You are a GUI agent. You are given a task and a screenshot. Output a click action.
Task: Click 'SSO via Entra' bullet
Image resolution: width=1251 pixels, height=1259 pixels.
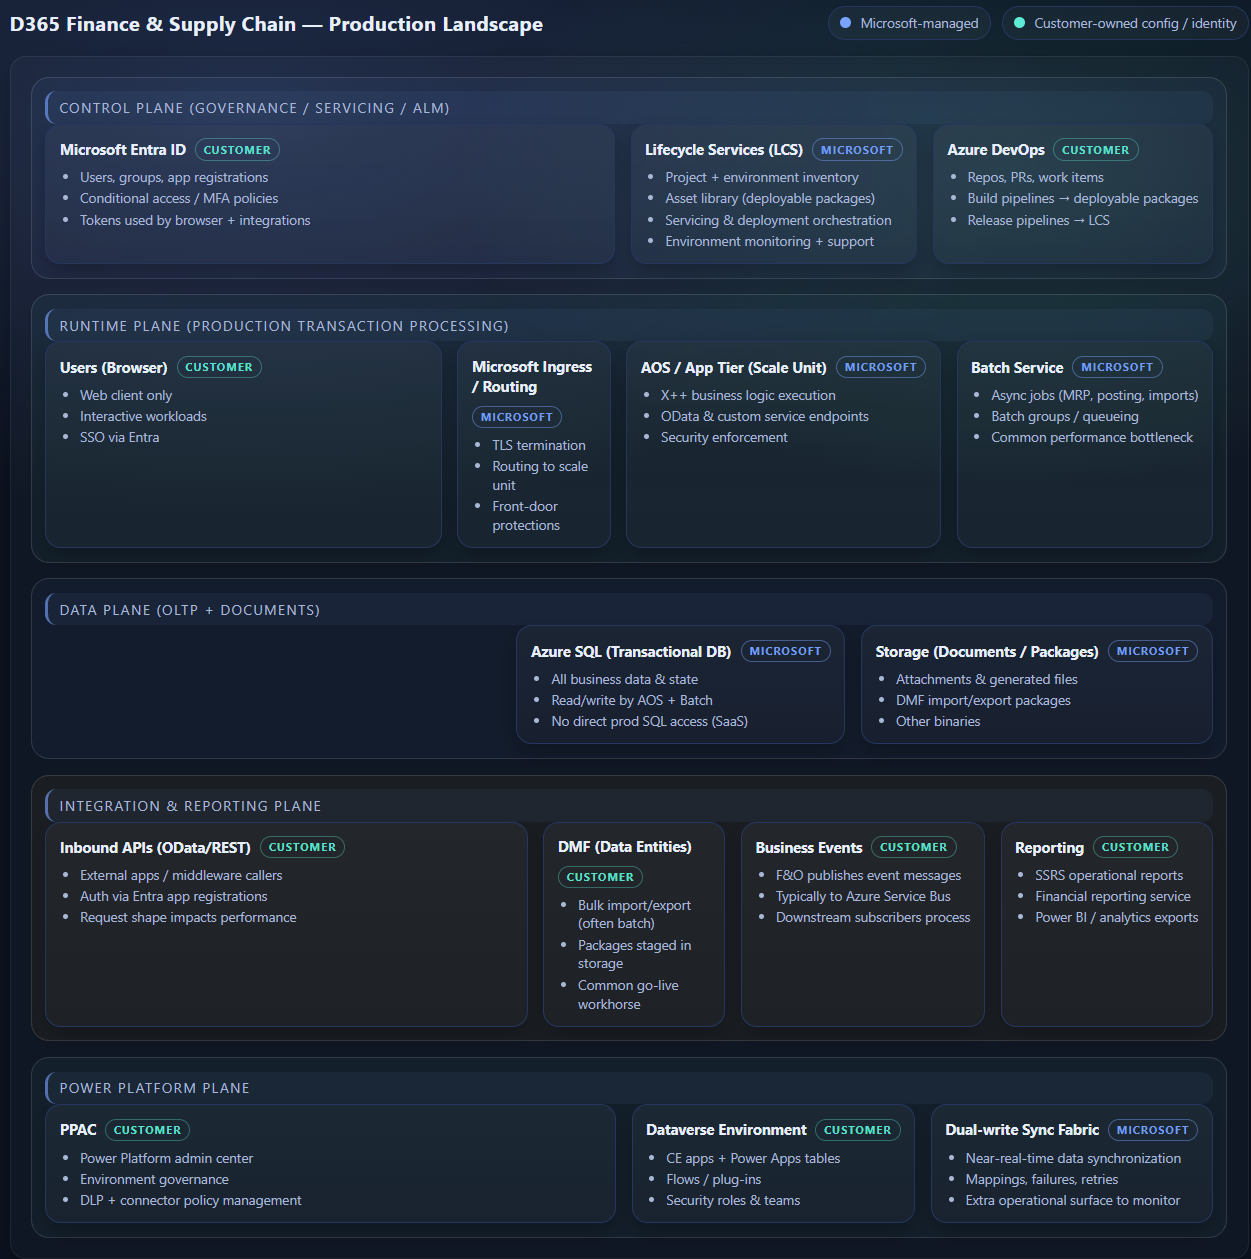point(120,438)
